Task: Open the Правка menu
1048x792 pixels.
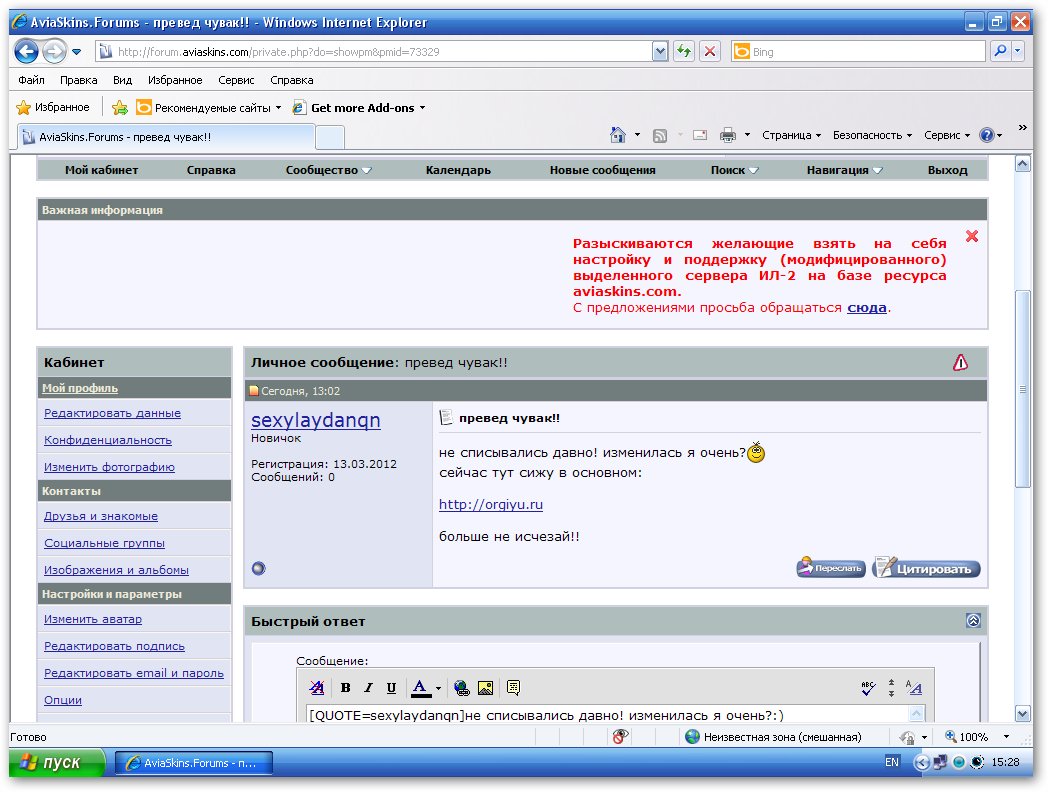Action: coord(78,80)
